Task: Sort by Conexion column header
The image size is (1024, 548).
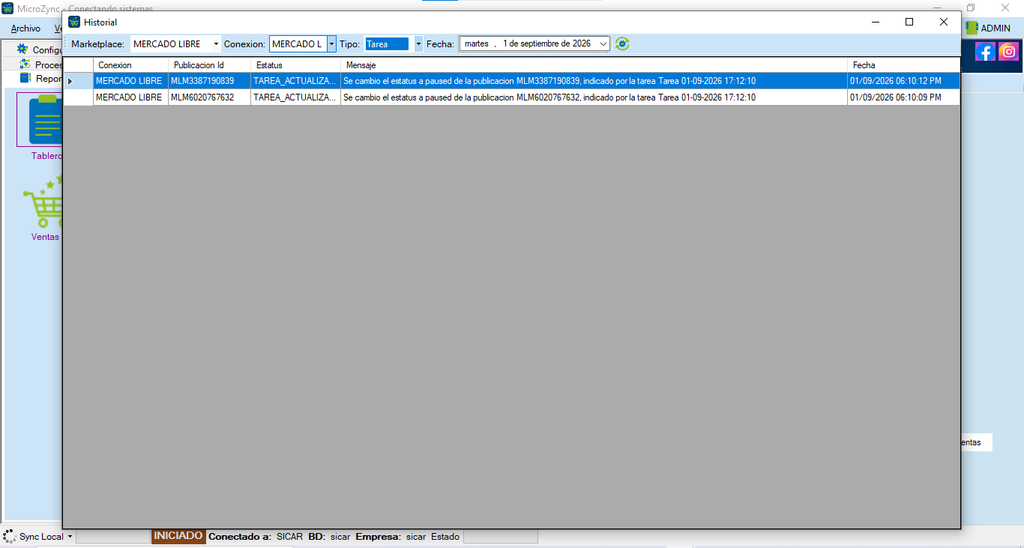Action: [x=131, y=65]
